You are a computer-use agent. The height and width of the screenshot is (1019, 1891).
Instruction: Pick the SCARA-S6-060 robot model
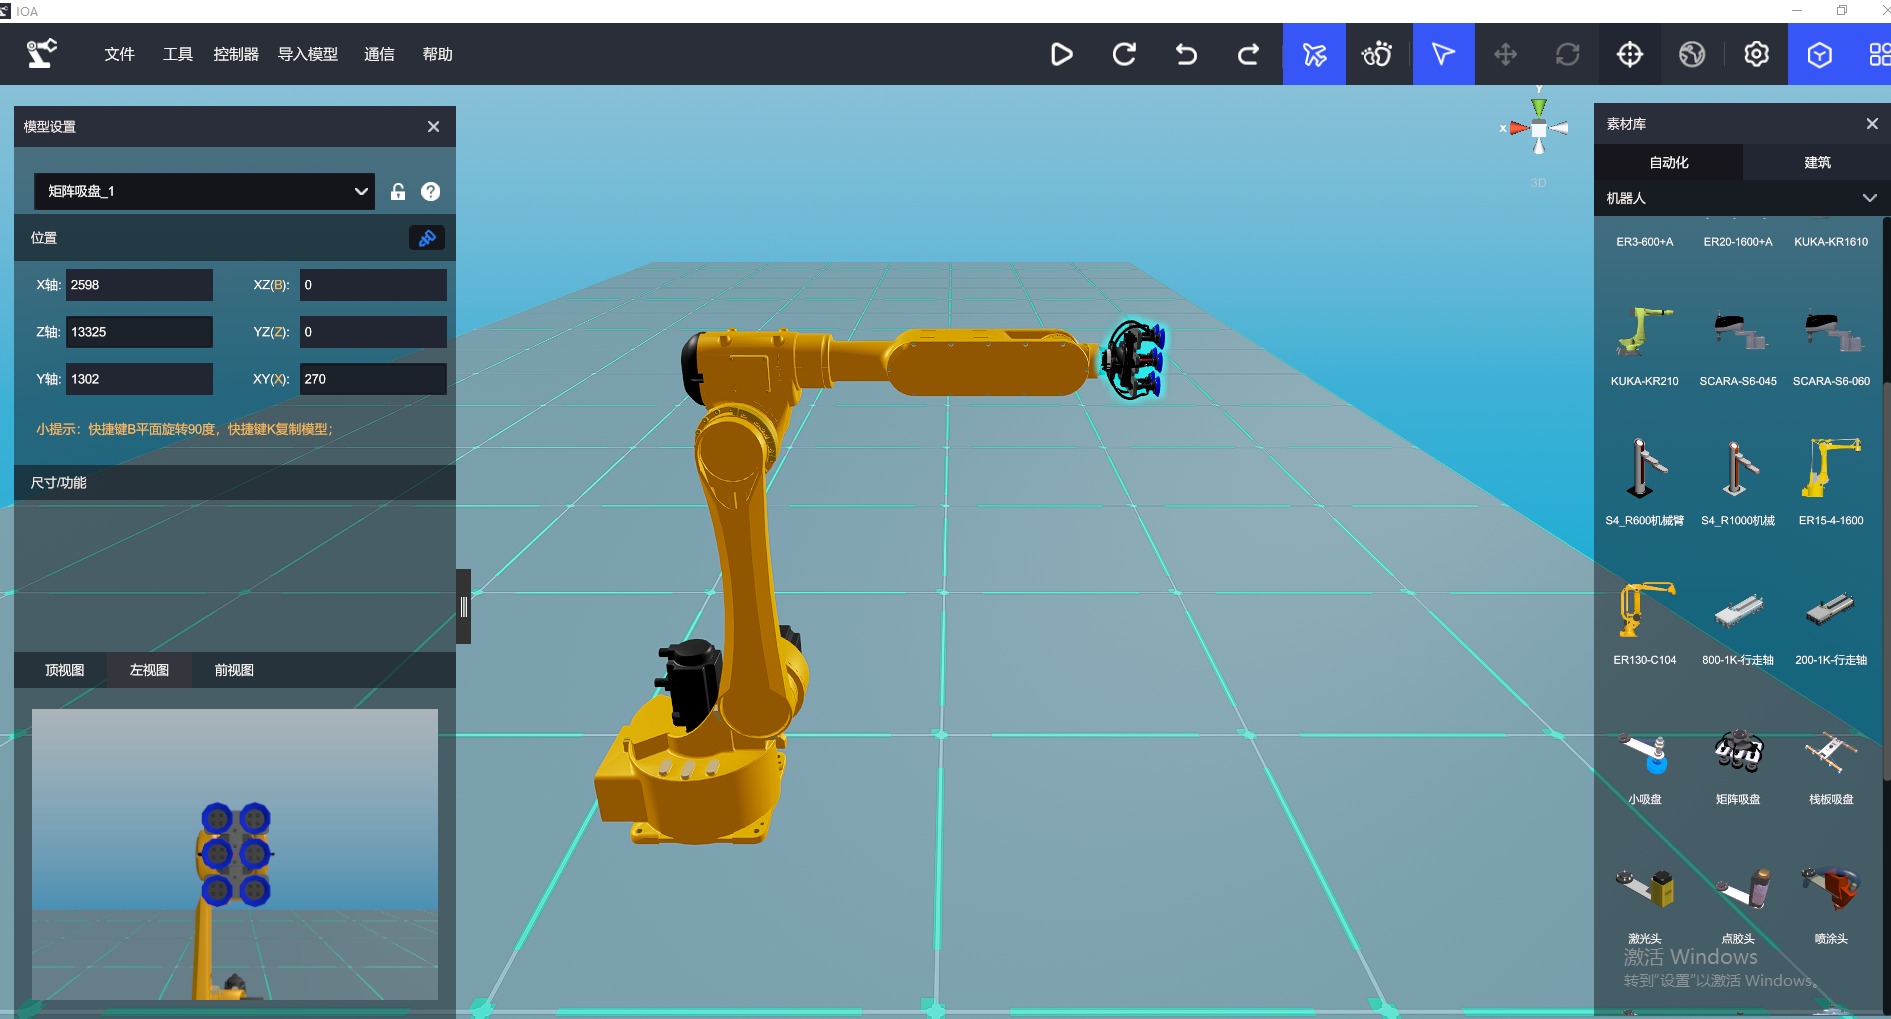[1831, 345]
